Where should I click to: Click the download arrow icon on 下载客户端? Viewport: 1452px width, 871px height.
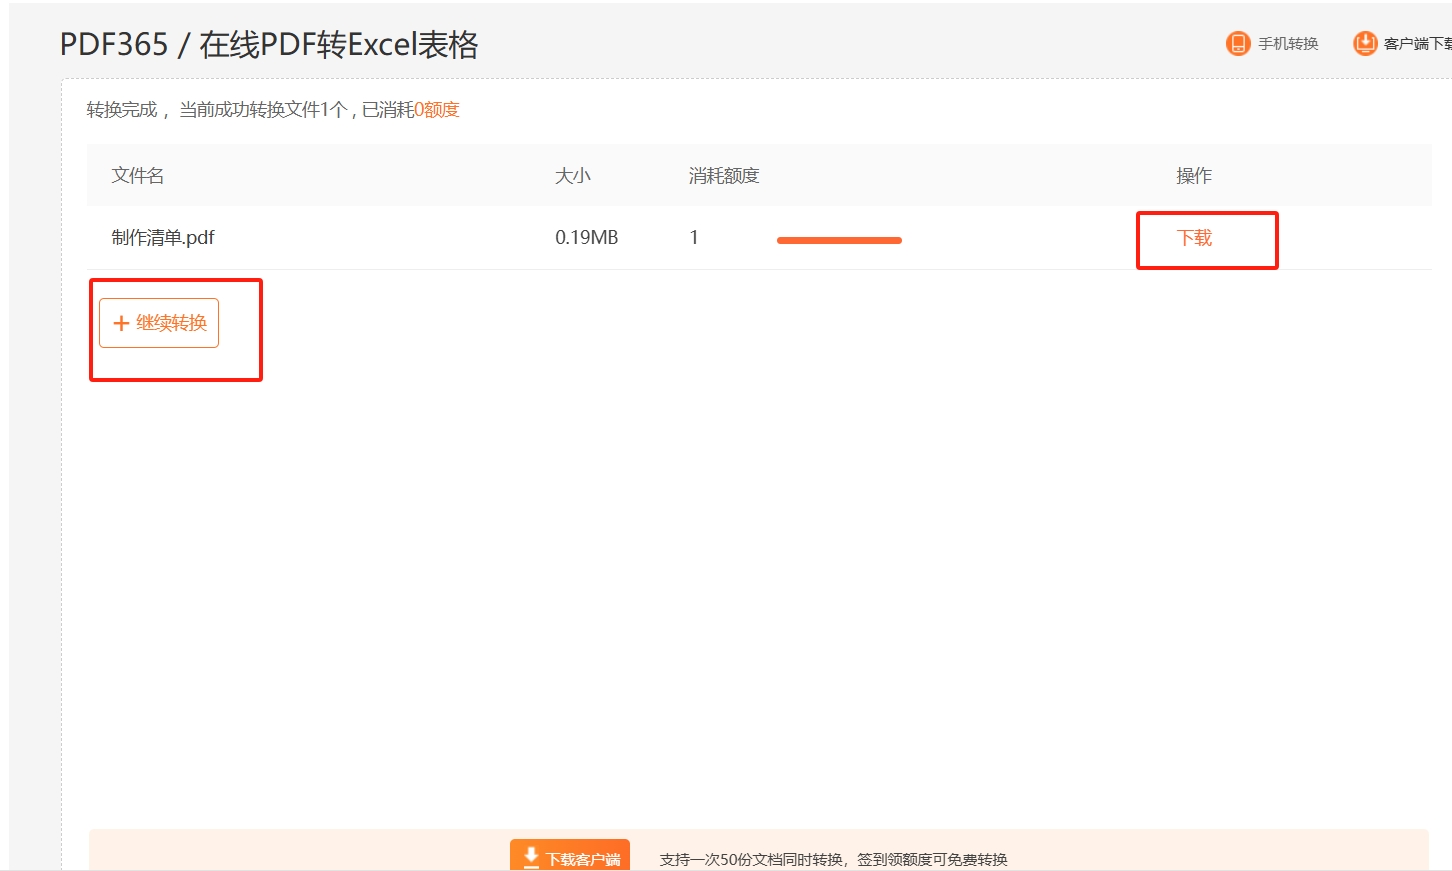point(531,857)
